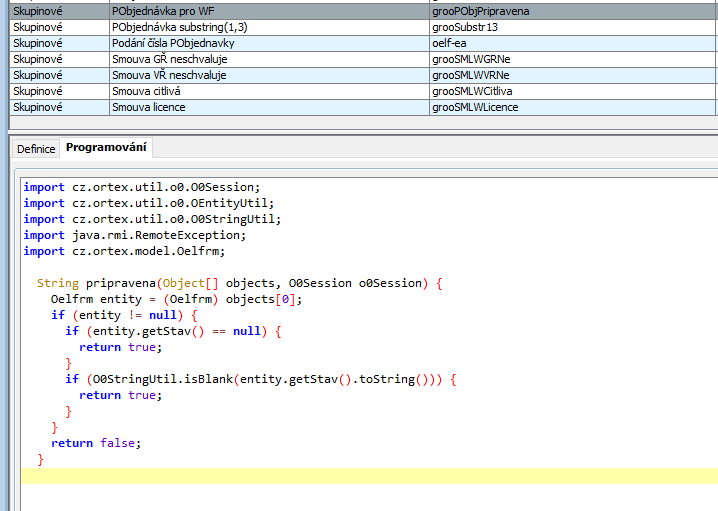Select the Smouva VŘ neschvaluje entry
This screenshot has width=718, height=511.
[171, 75]
